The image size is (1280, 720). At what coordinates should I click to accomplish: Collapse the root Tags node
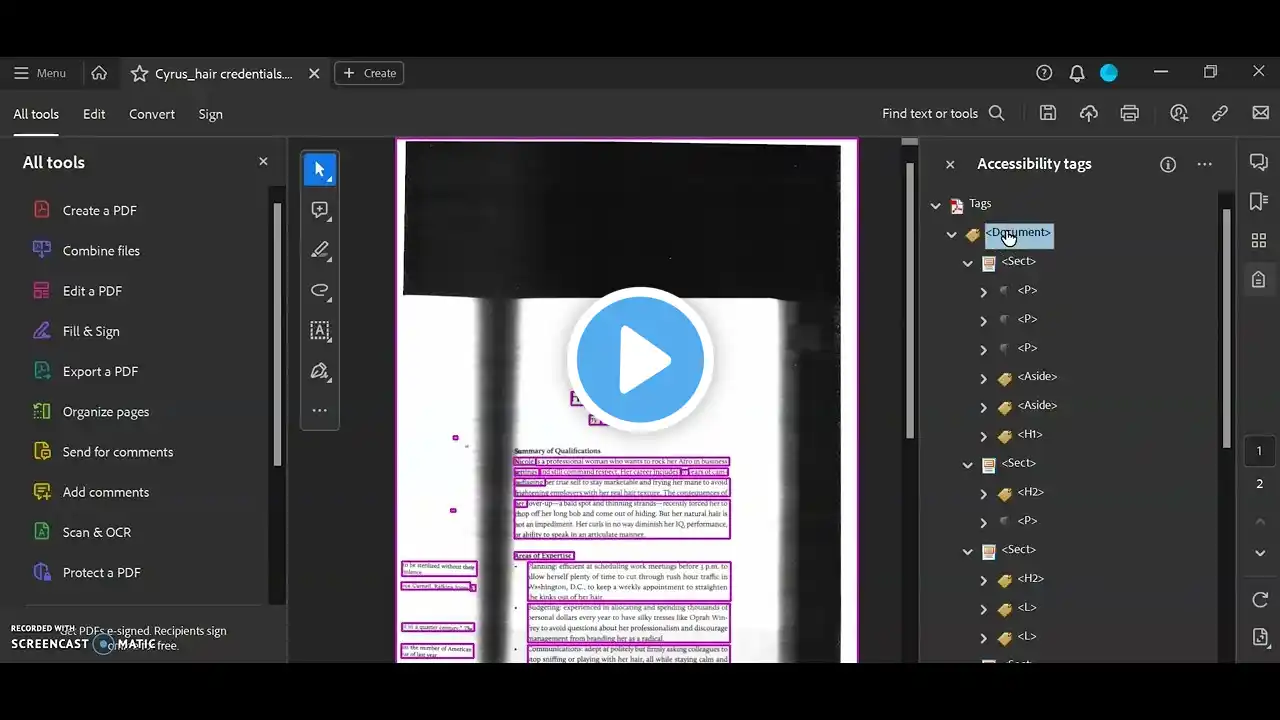click(x=936, y=205)
